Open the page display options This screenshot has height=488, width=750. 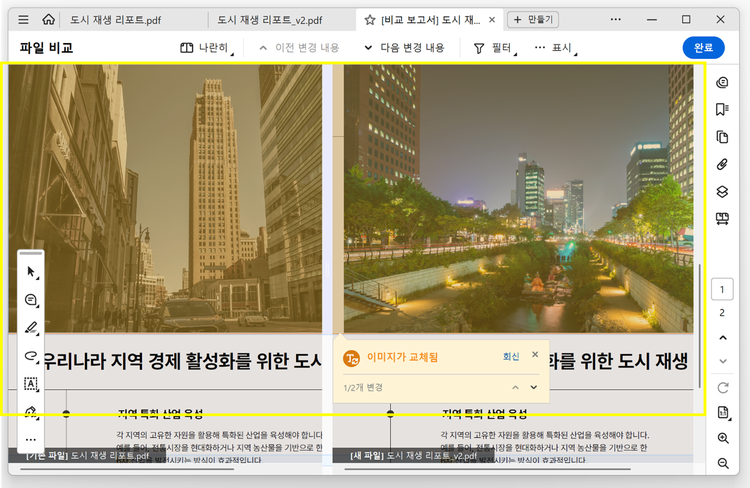pos(723,412)
